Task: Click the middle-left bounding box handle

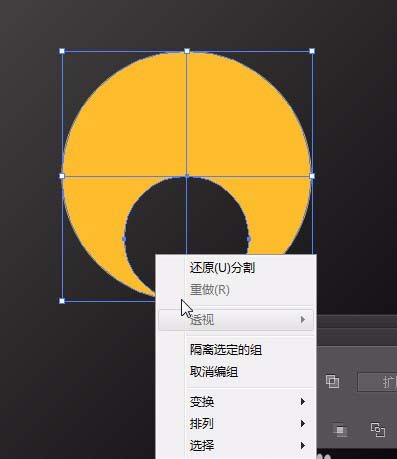Action: [x=62, y=176]
